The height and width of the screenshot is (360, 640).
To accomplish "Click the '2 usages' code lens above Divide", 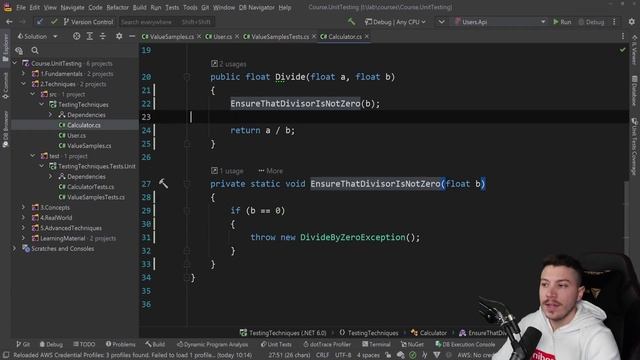I will click(x=229, y=64).
